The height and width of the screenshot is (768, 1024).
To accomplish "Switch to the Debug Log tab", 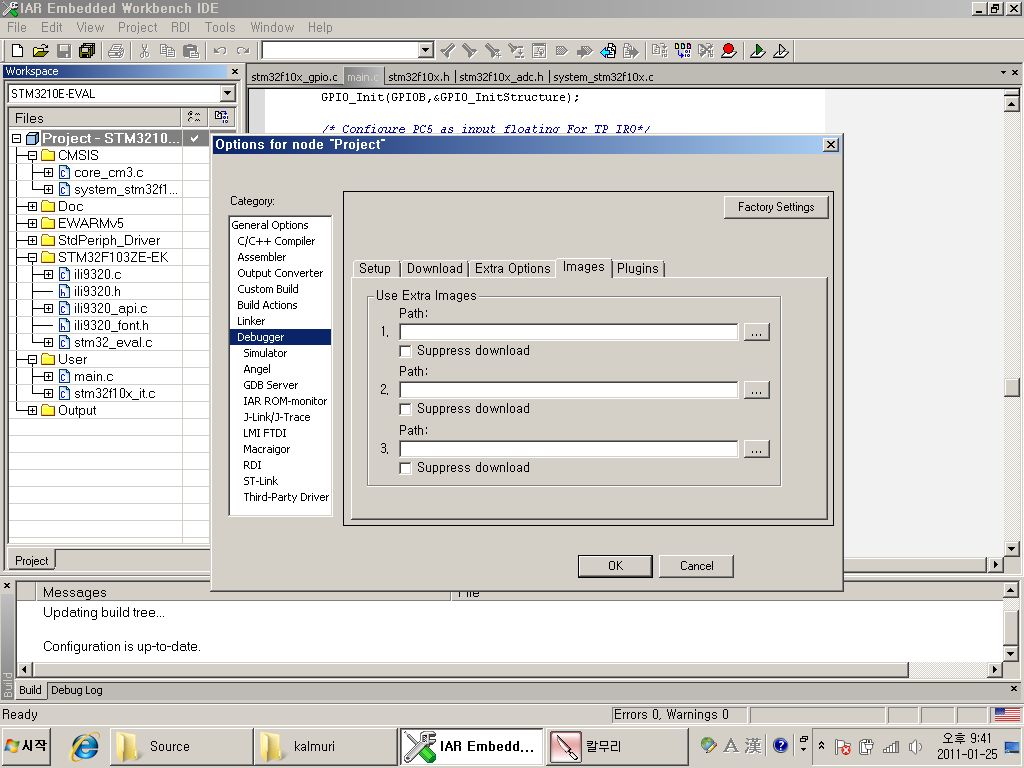I will pyautogui.click(x=76, y=690).
